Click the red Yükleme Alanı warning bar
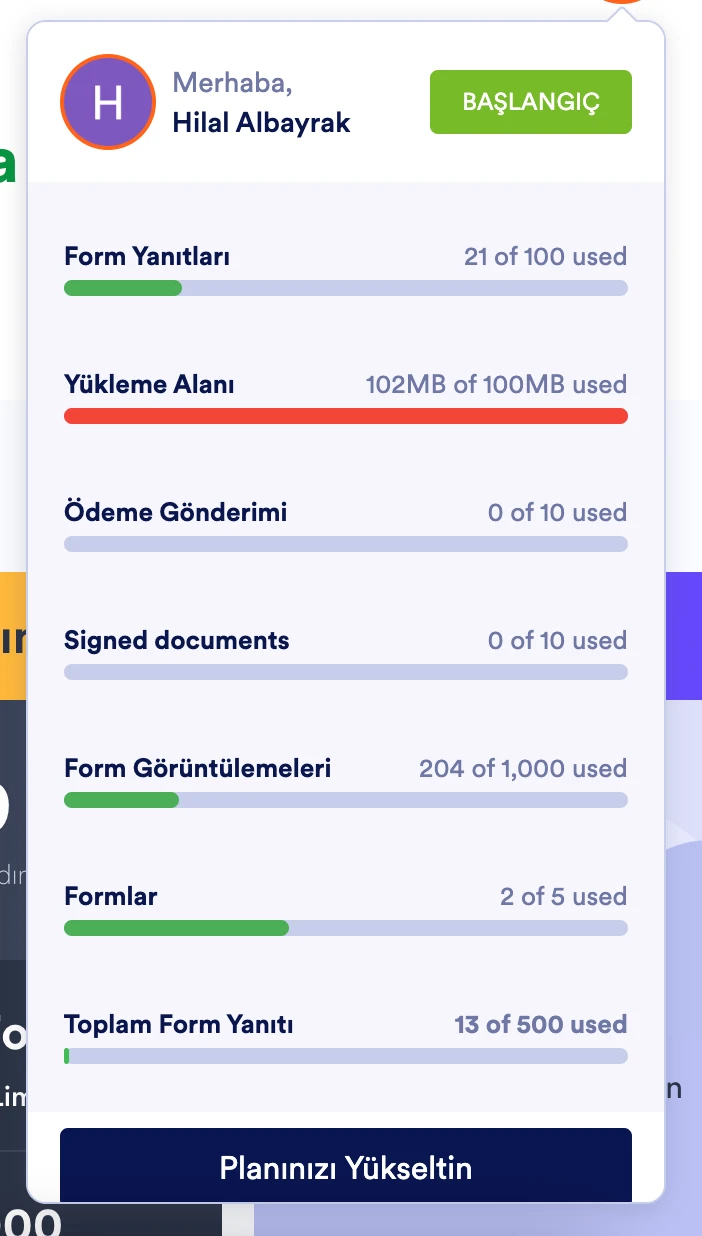Viewport: 702px width, 1236px height. 346,415
